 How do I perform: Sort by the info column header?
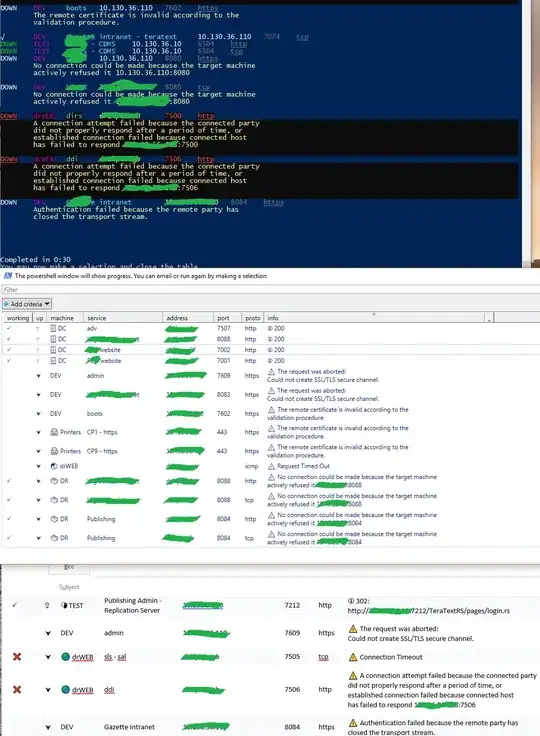[374, 318]
